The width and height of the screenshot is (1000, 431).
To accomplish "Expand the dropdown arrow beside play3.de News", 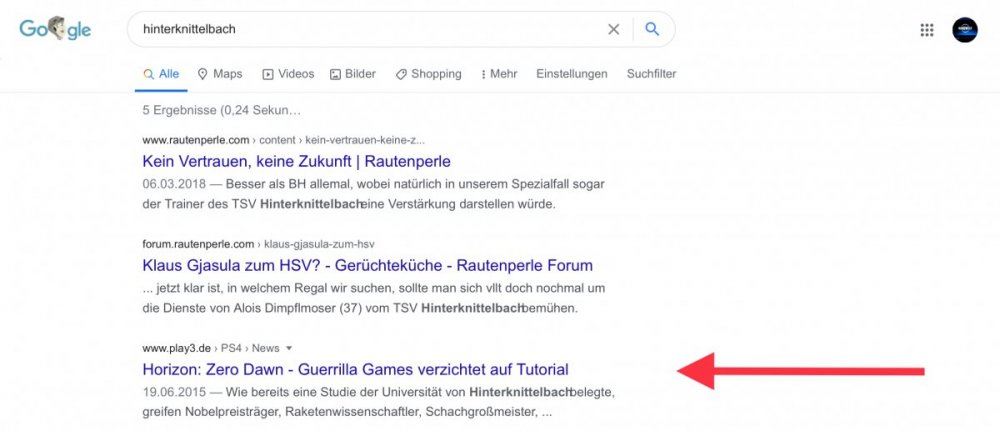I will tap(289, 348).
